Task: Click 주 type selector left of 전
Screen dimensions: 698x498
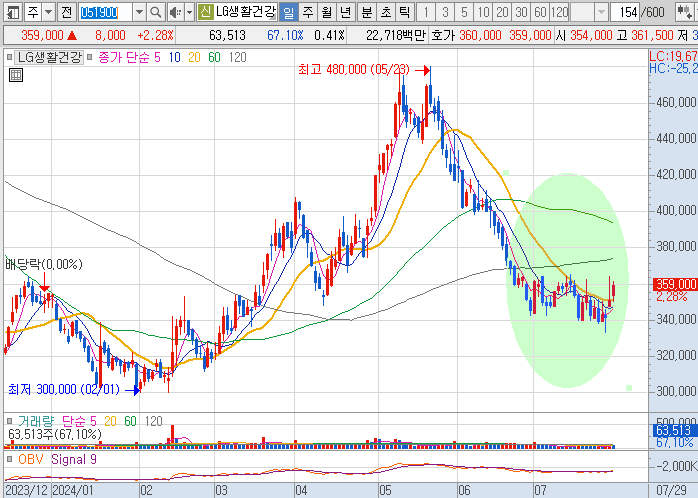Action: coord(33,12)
